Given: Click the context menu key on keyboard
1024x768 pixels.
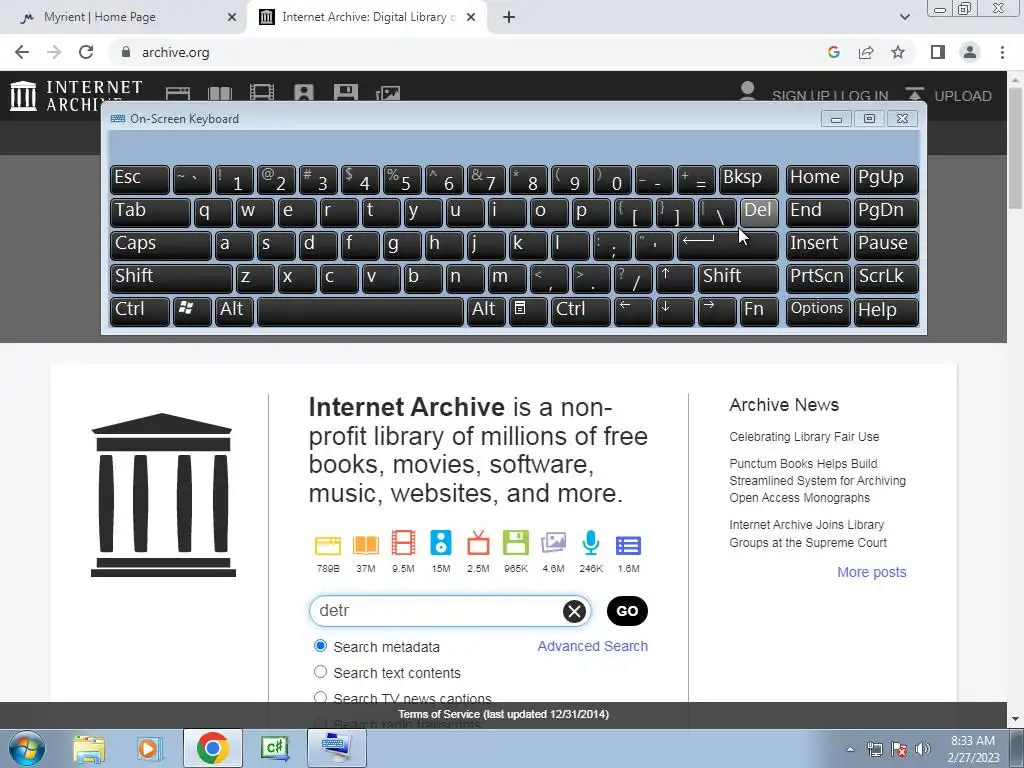Looking at the screenshot, I should (x=528, y=311).
